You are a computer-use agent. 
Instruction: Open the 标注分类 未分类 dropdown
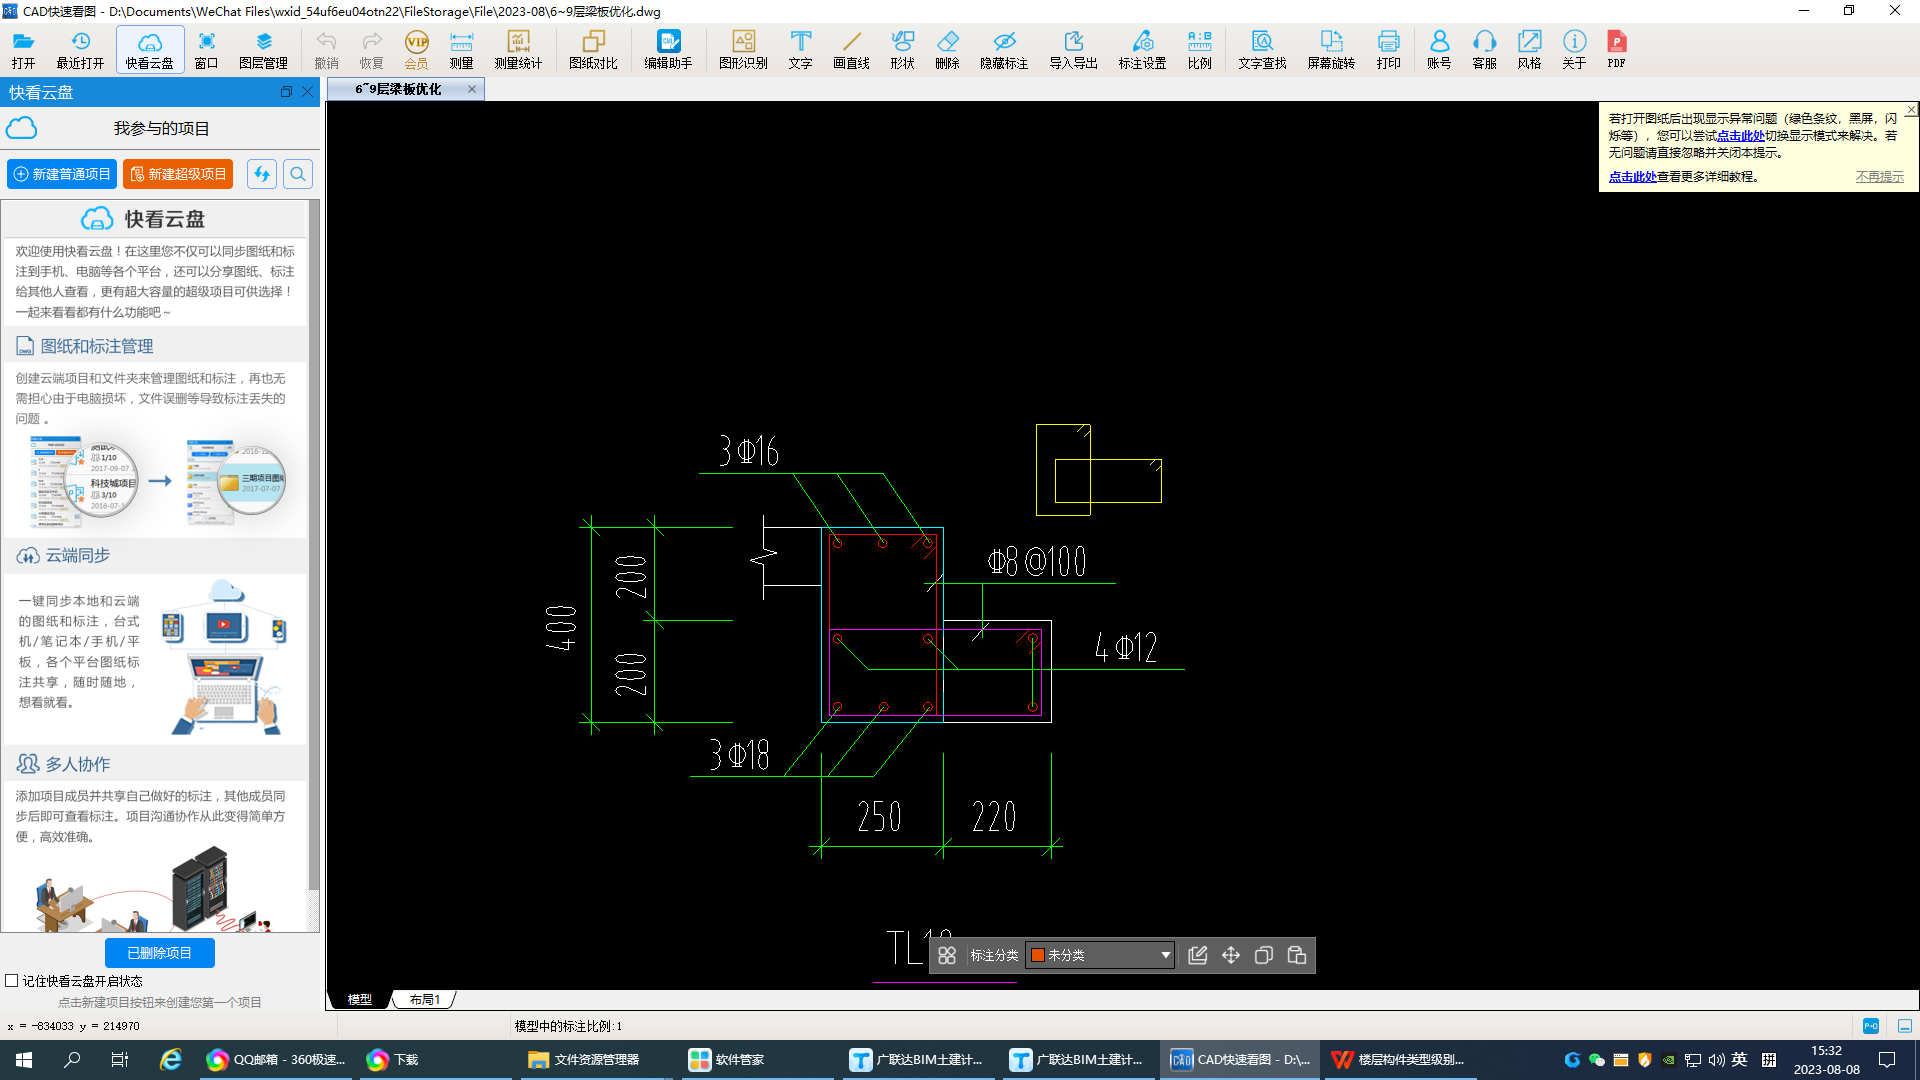(x=1100, y=955)
